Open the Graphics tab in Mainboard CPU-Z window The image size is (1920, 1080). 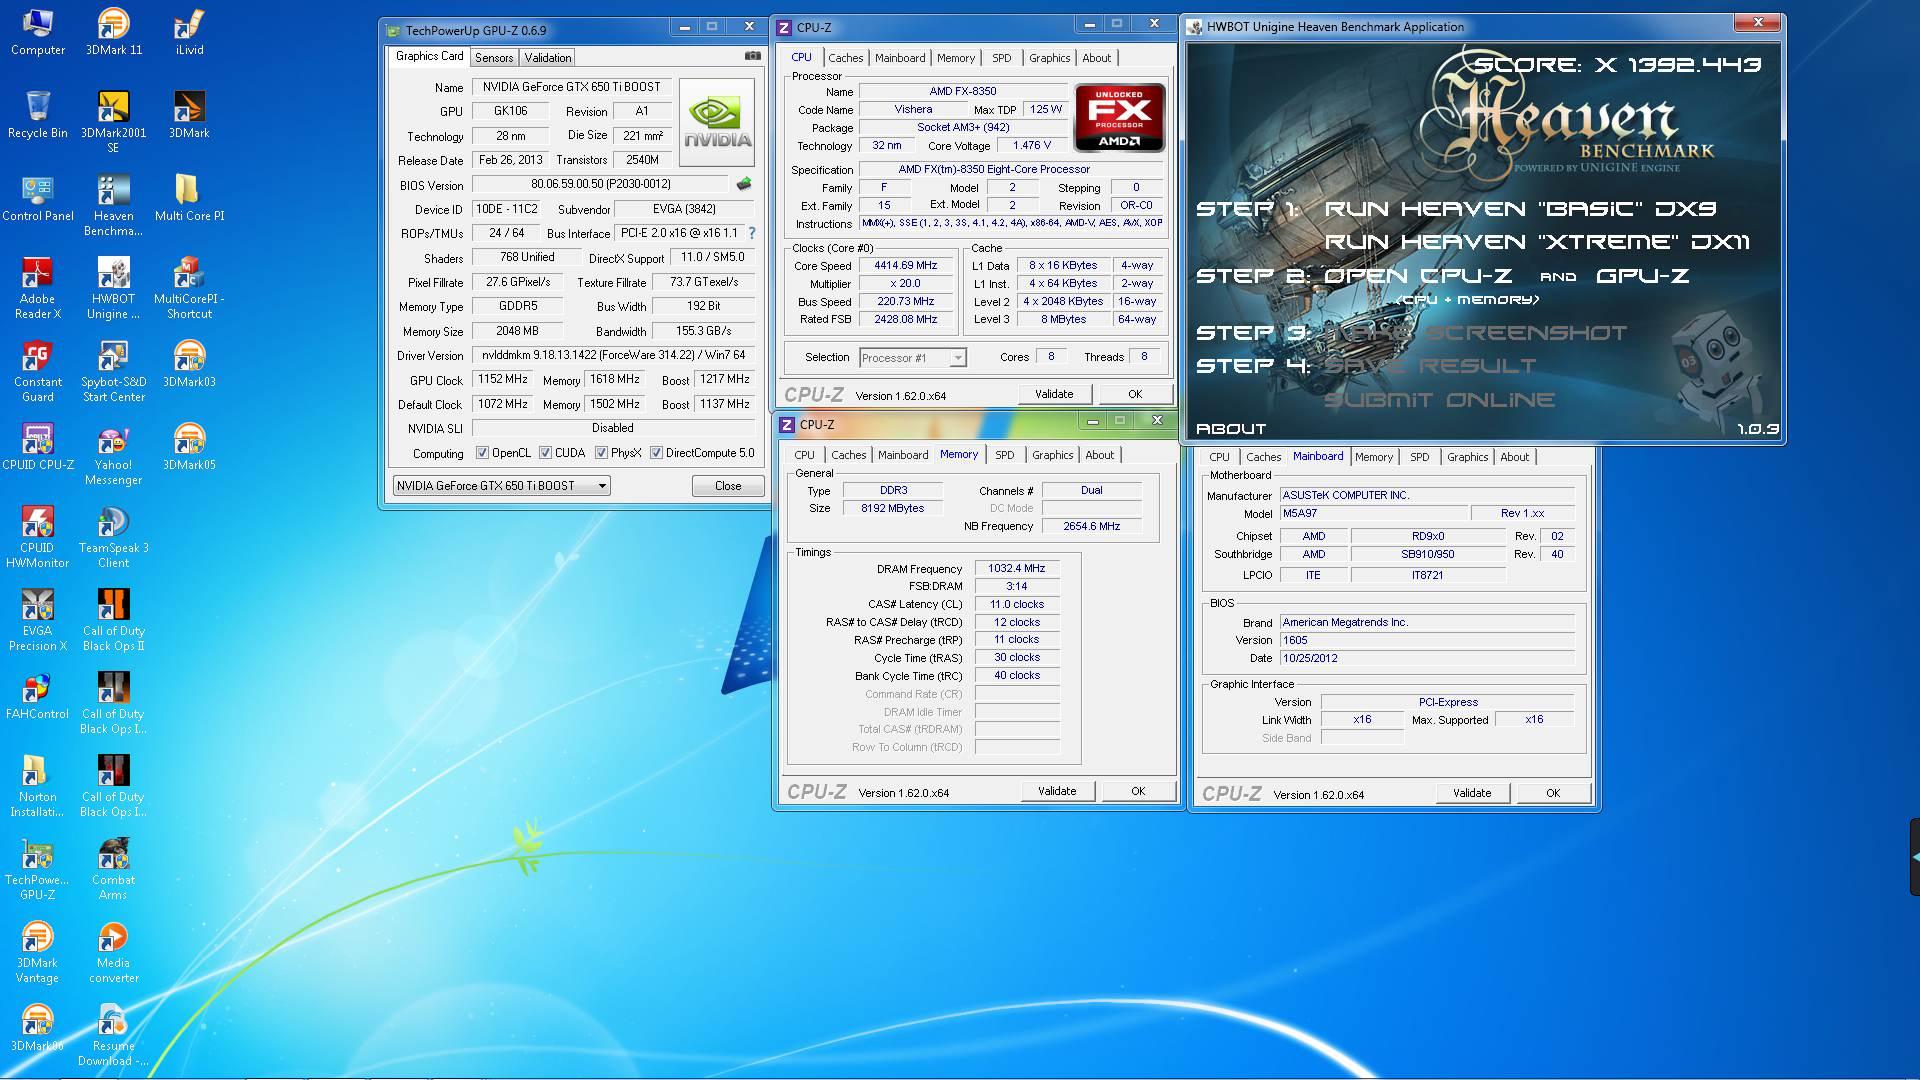[x=1467, y=457]
